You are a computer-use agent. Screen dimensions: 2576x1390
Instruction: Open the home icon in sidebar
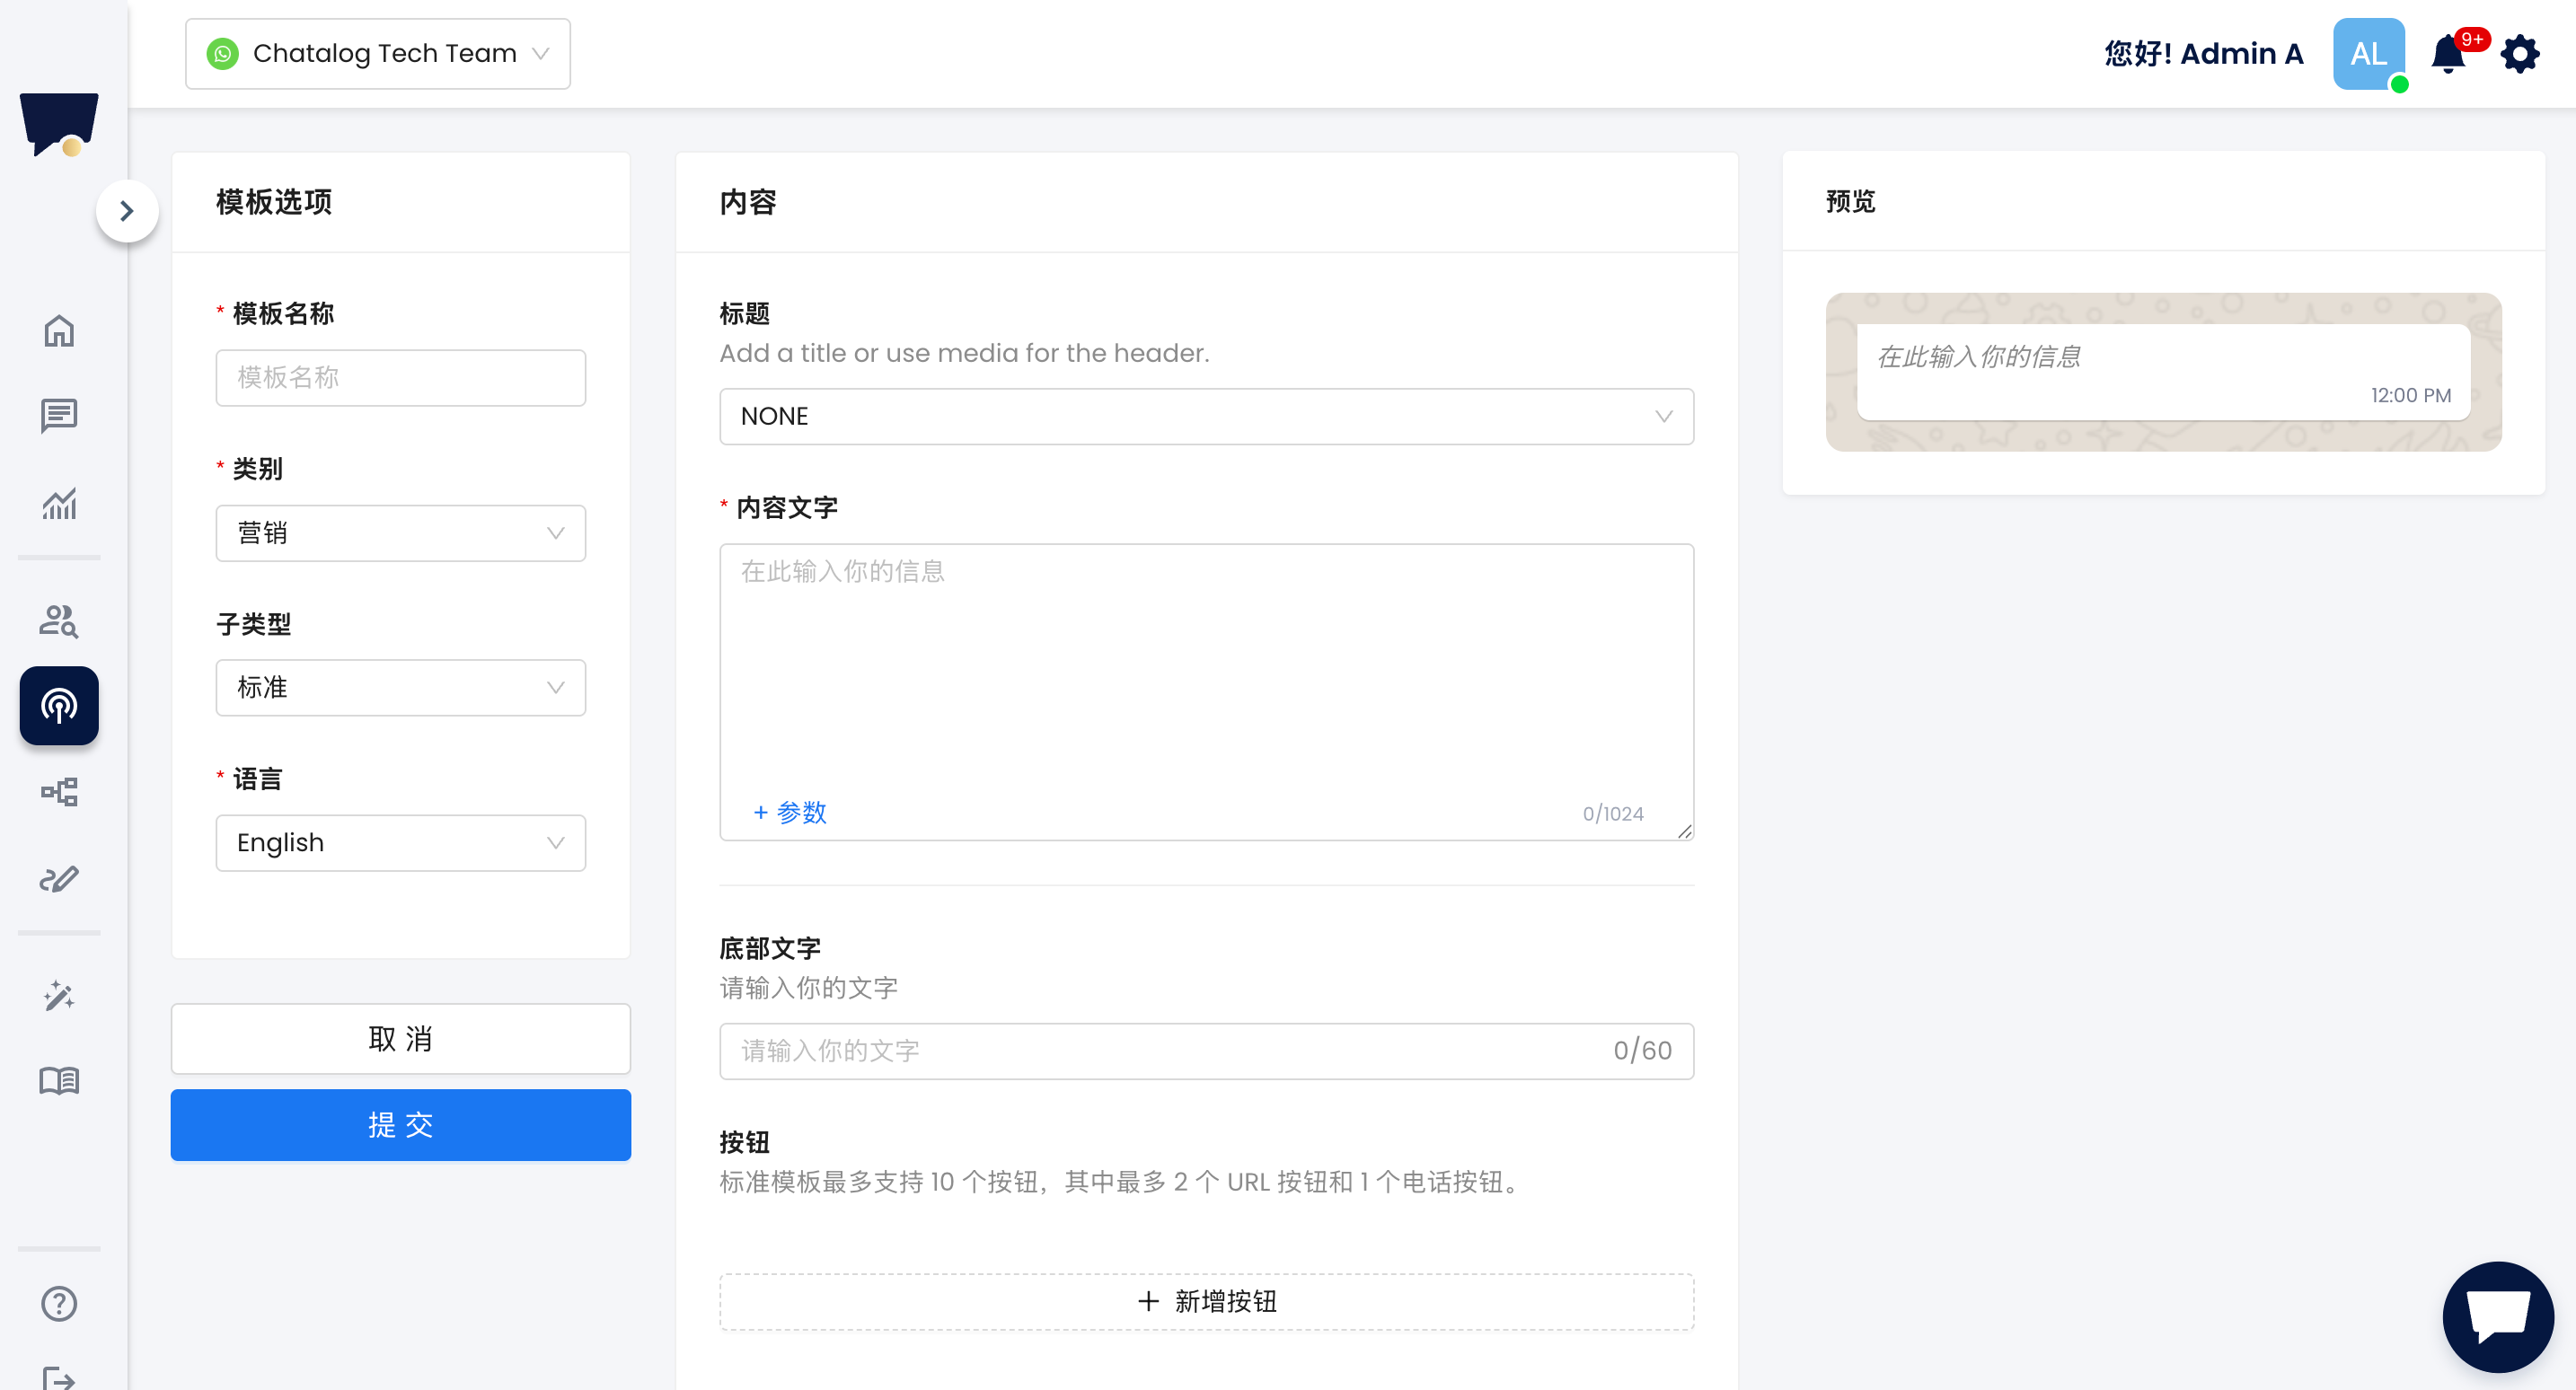click(x=59, y=331)
